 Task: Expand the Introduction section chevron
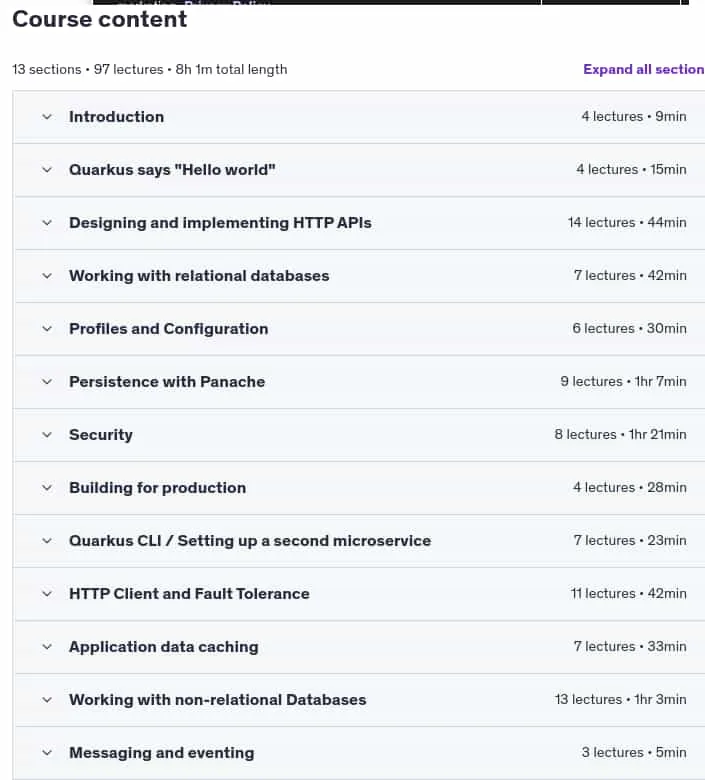[x=47, y=117]
